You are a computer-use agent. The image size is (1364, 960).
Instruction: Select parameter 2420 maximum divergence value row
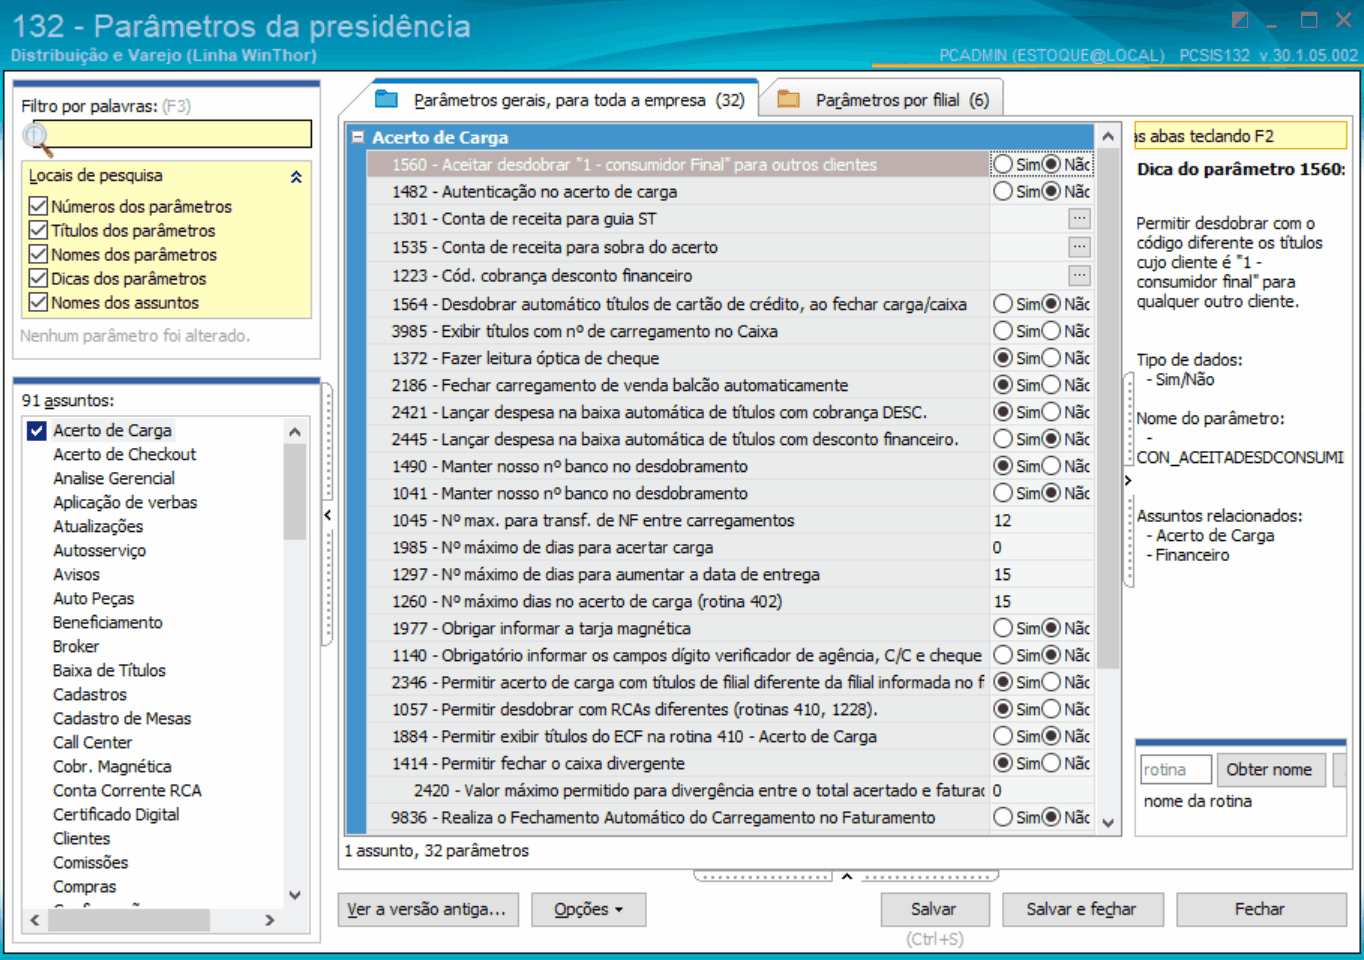[729, 790]
